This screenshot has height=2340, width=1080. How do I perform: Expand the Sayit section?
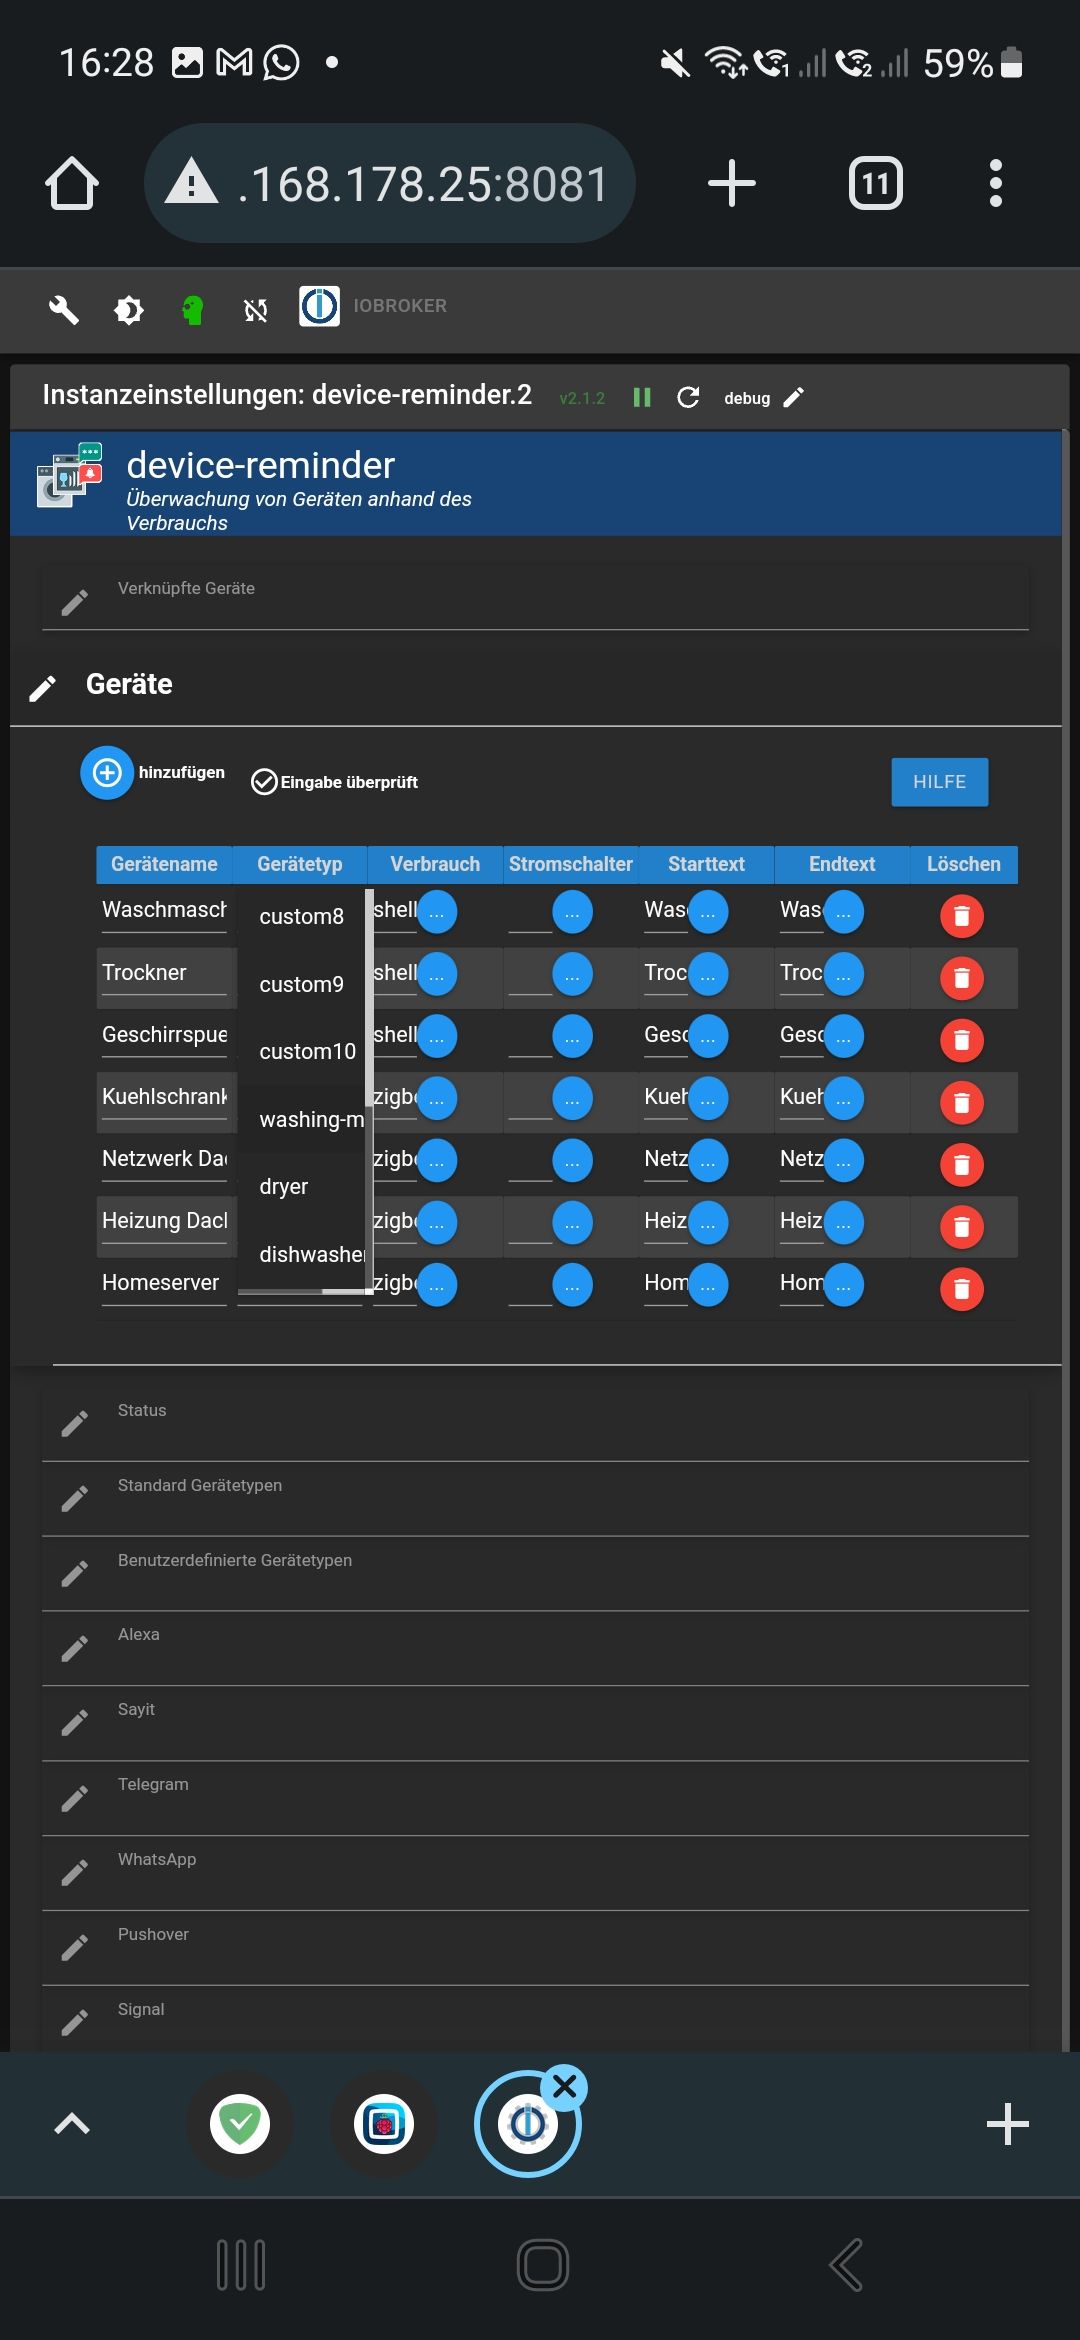pos(535,1723)
